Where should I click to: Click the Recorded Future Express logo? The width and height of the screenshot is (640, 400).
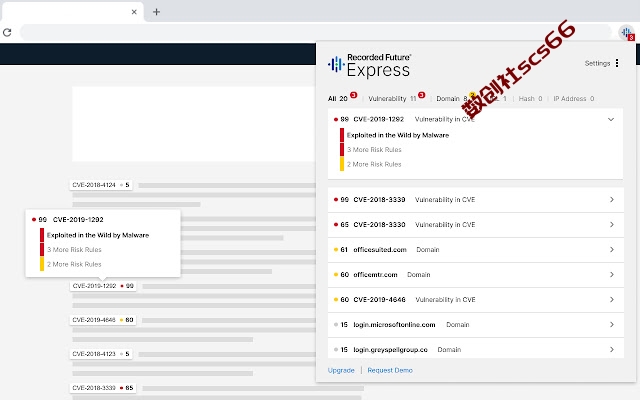(x=369, y=65)
